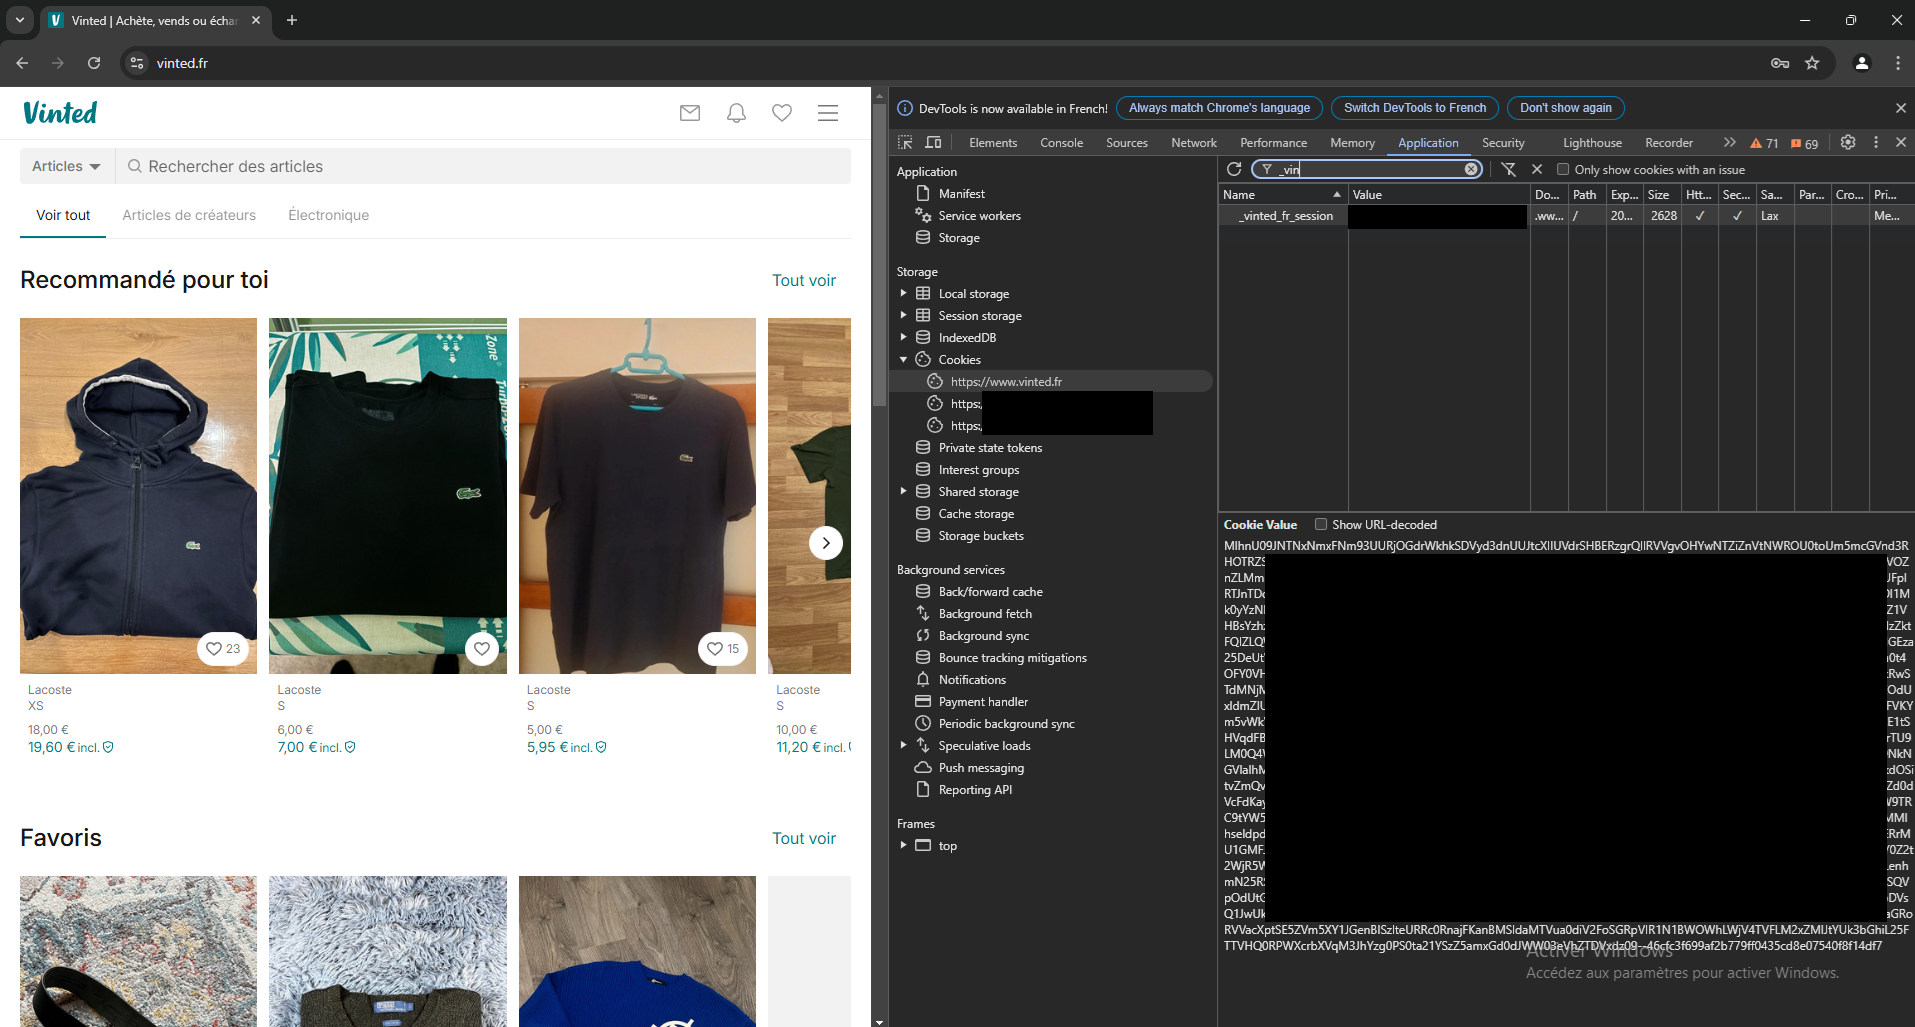Expand IndexedDB tree node
Image resolution: width=1915 pixels, height=1027 pixels.
pos(903,337)
